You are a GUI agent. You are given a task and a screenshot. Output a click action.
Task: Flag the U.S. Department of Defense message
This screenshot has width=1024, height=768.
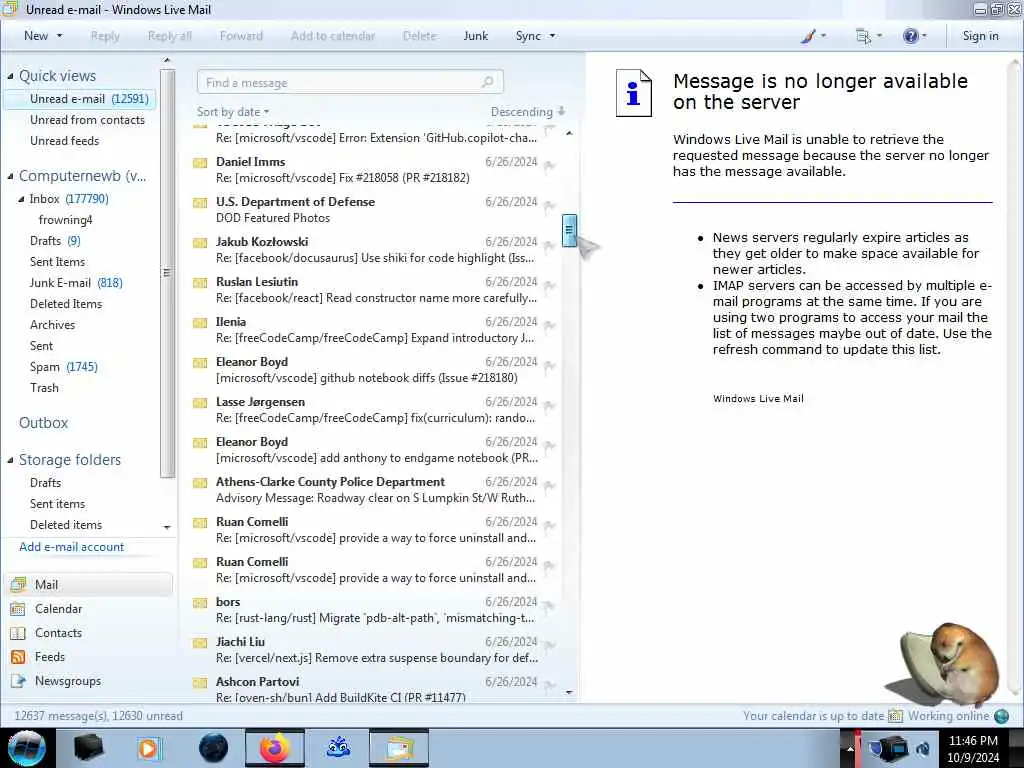coord(549,206)
